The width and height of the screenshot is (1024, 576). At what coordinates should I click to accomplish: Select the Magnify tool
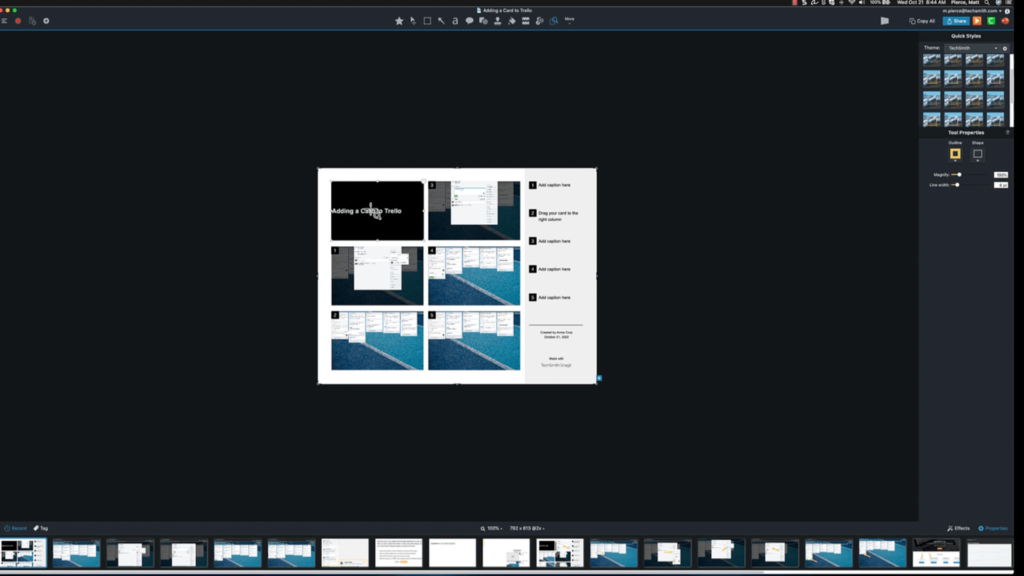click(x=554, y=21)
